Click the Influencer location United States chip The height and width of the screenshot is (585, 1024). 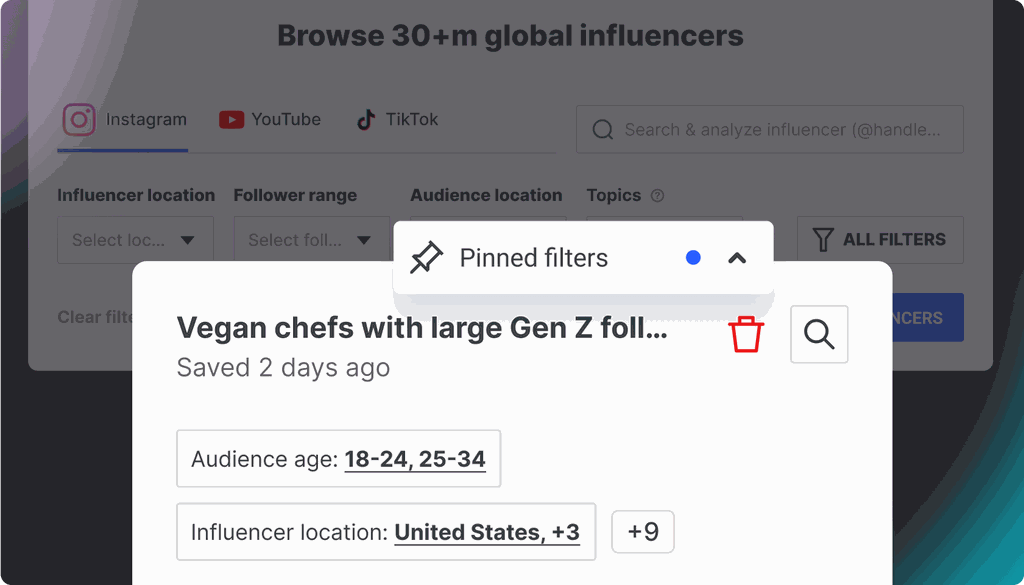(x=385, y=532)
